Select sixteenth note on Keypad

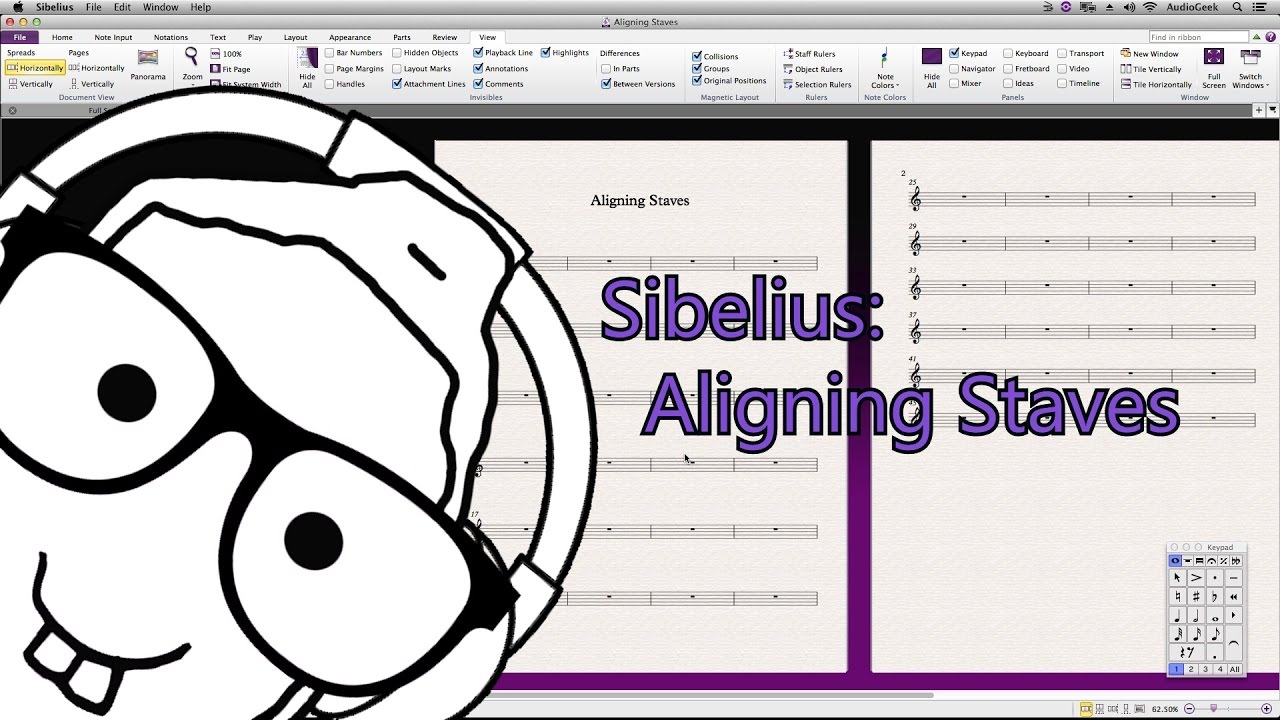pos(1196,634)
